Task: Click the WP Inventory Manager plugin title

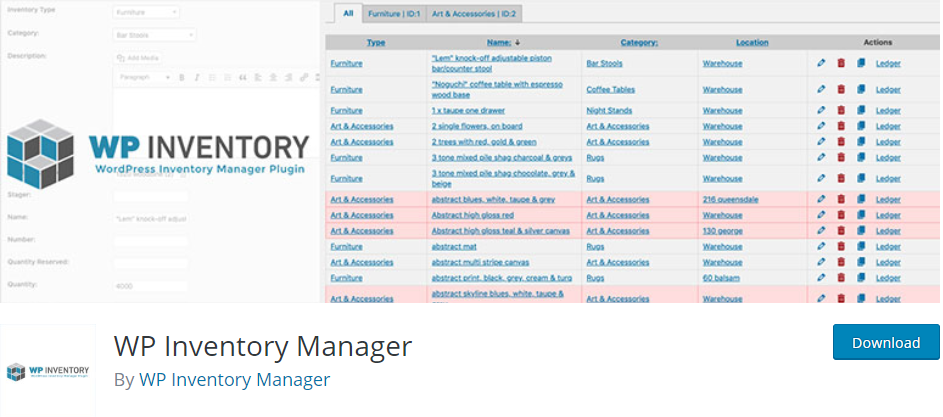Action: coord(263,347)
